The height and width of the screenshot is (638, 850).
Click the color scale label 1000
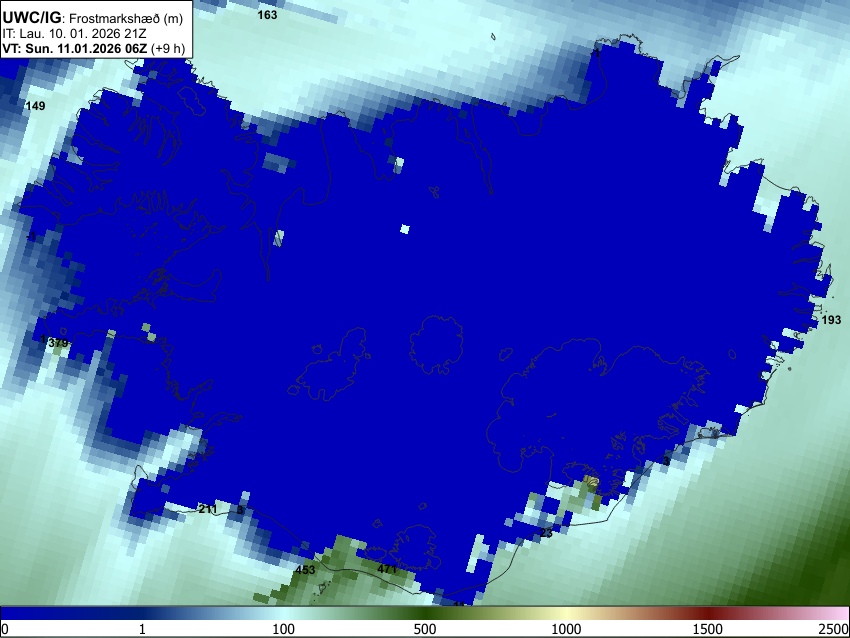(566, 629)
